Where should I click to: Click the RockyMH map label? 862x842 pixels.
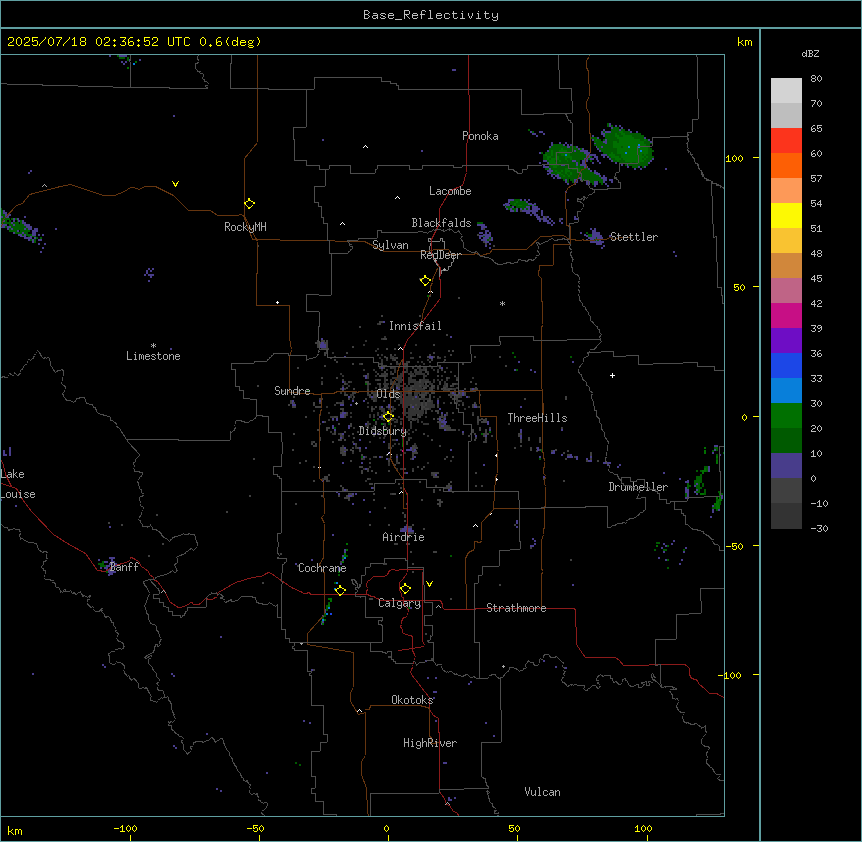click(245, 227)
